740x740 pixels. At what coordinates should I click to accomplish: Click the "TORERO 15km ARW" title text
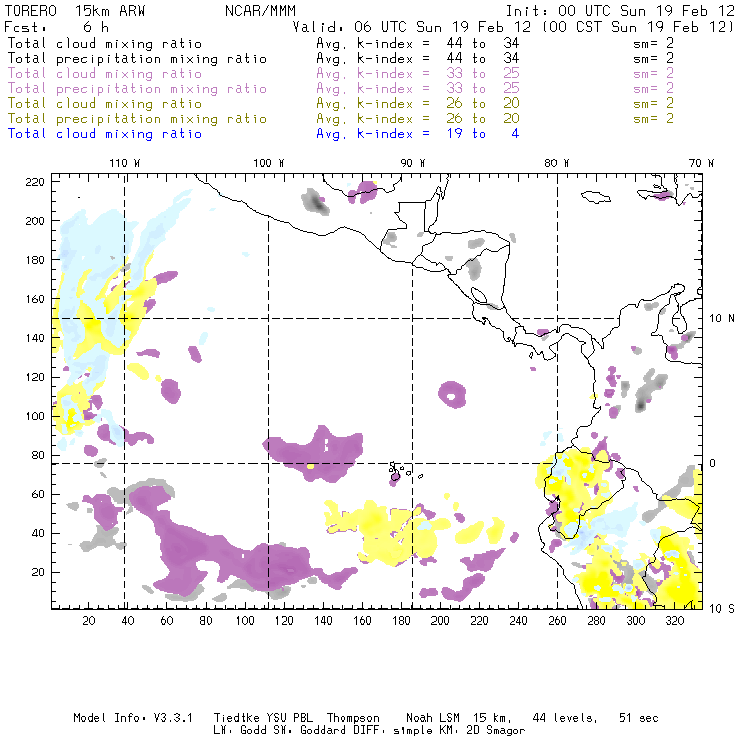[x=75, y=11]
